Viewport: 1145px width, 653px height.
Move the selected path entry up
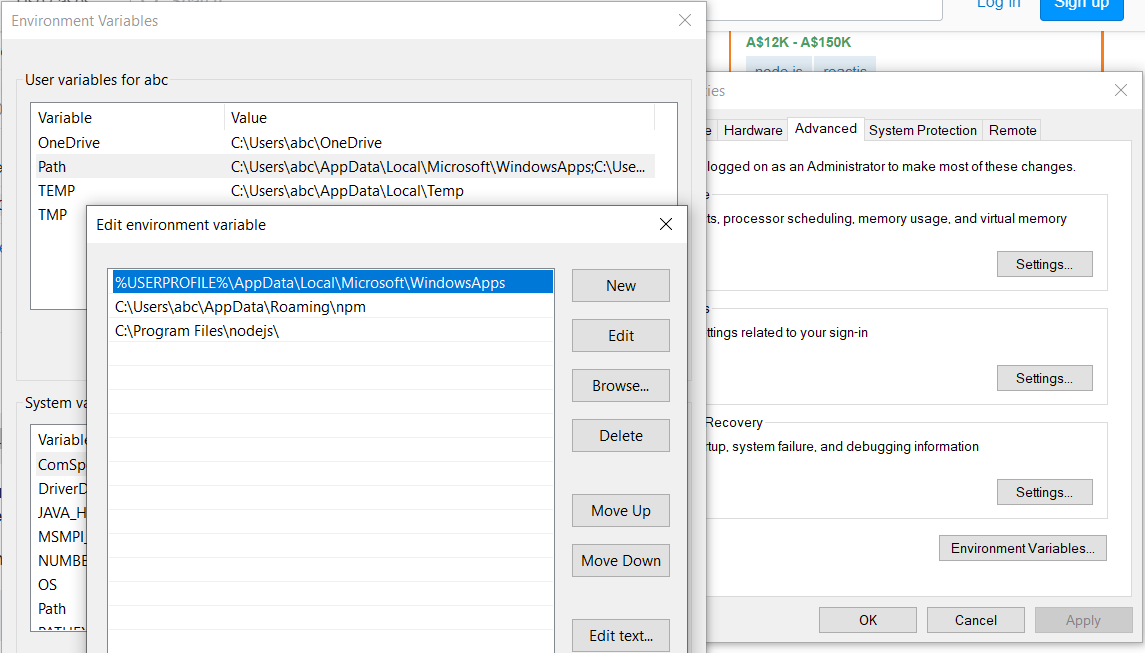point(620,510)
